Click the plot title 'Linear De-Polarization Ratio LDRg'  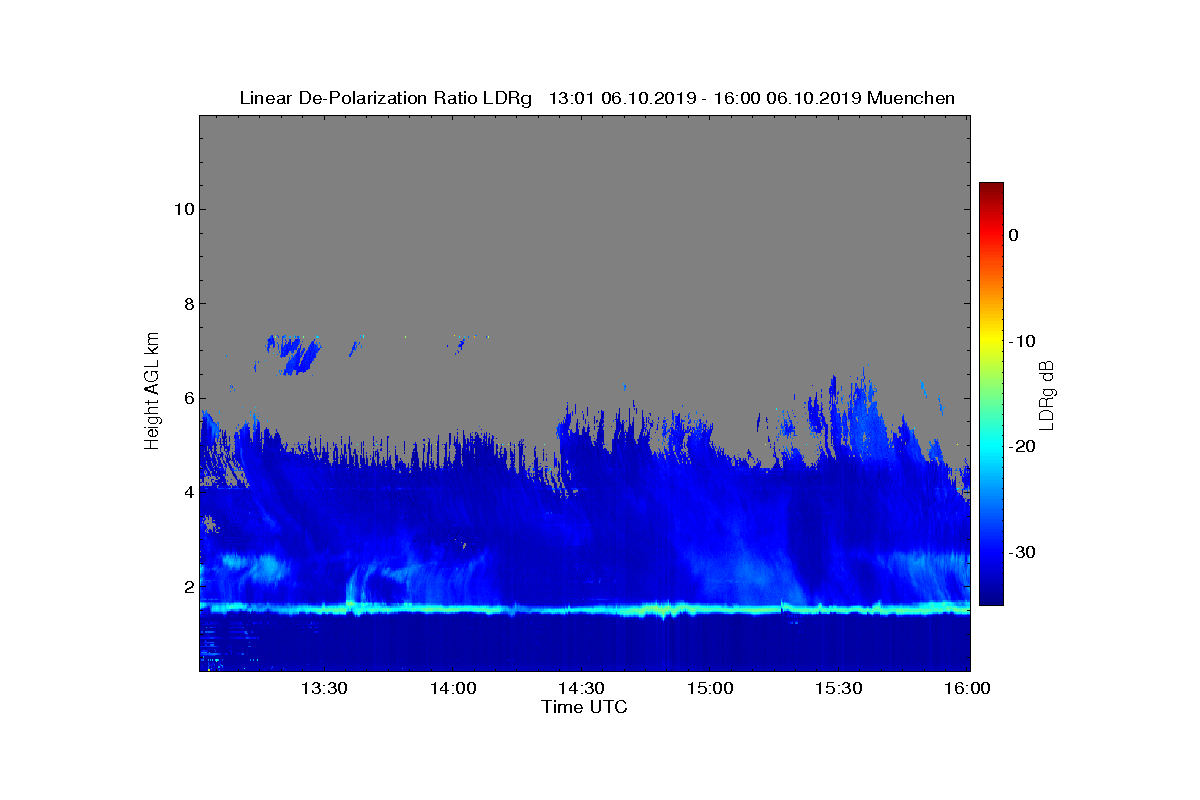(x=386, y=98)
